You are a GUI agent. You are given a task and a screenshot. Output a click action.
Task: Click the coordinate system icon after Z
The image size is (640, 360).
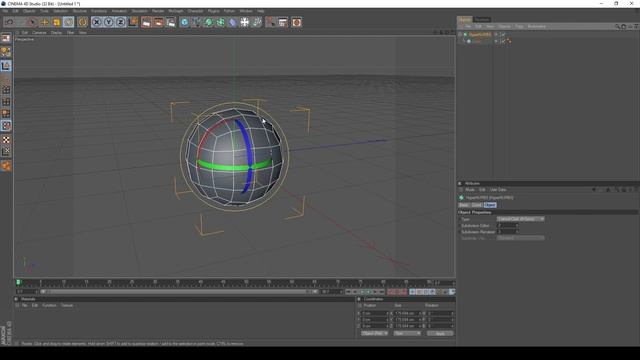(x=133, y=22)
